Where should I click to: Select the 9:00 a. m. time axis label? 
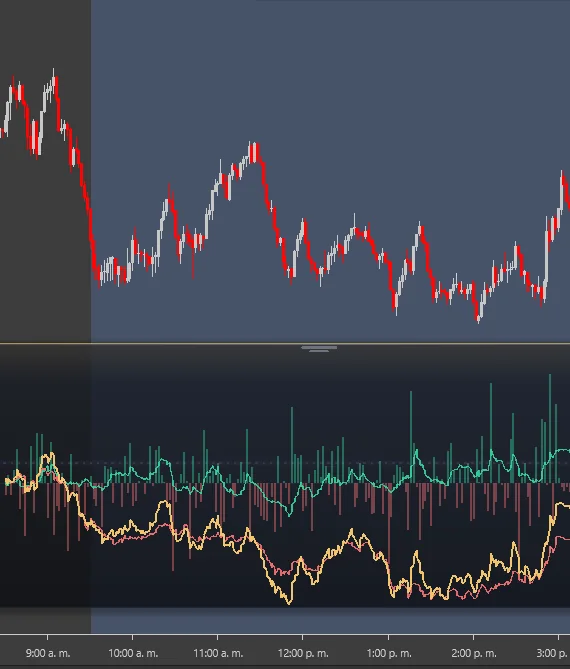(48, 653)
